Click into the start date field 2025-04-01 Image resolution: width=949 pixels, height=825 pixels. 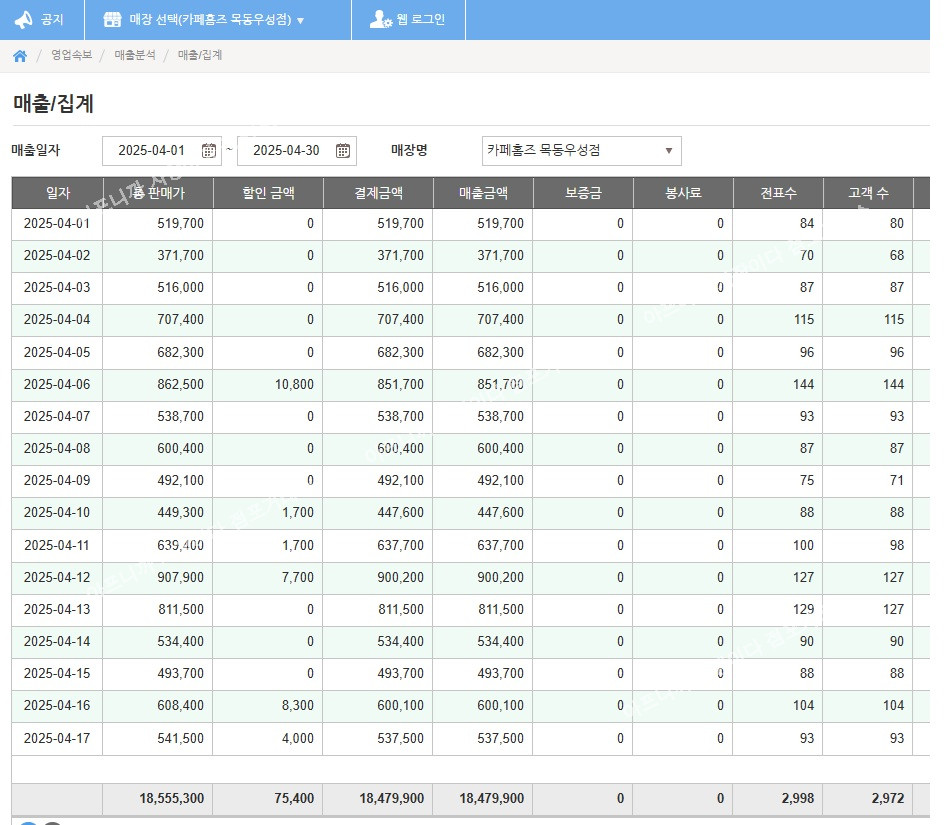pyautogui.click(x=151, y=151)
